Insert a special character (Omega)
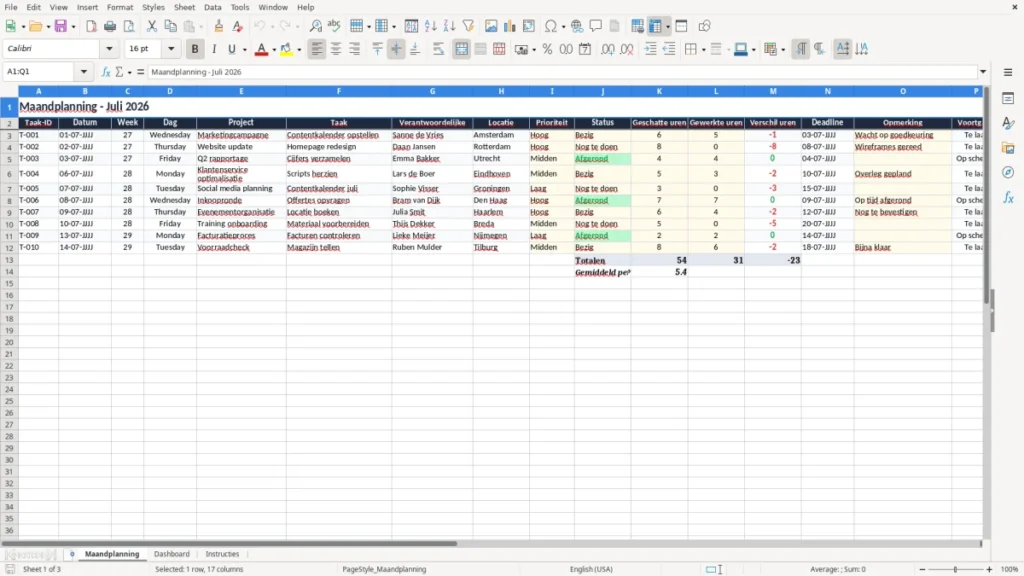This screenshot has height=576, width=1024. click(x=551, y=26)
